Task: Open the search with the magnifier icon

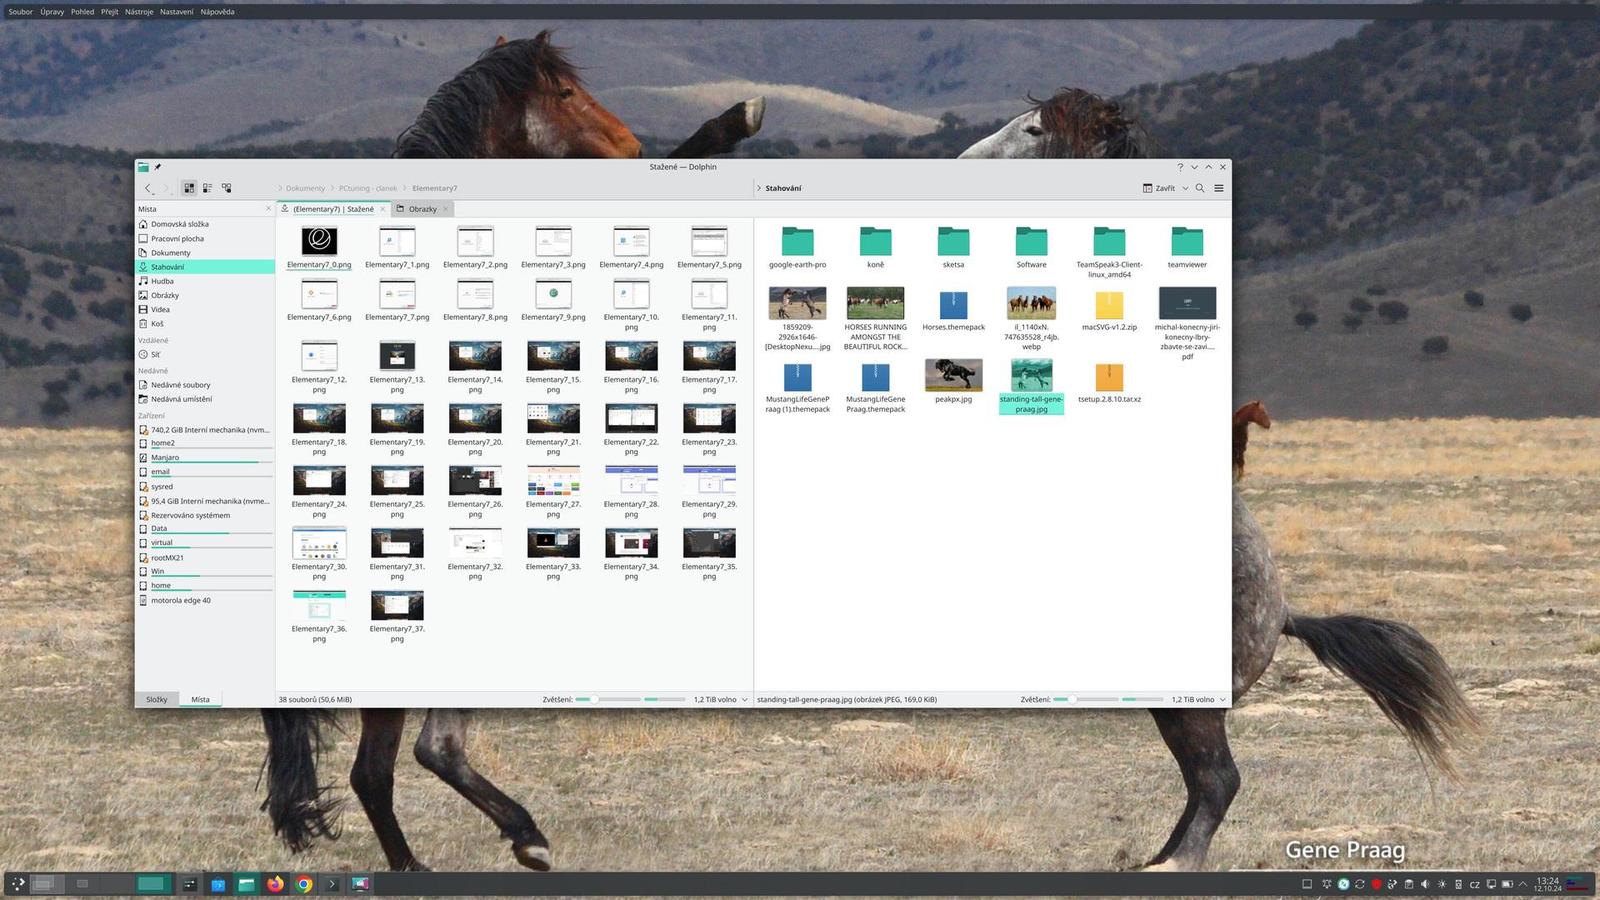Action: [x=1200, y=188]
